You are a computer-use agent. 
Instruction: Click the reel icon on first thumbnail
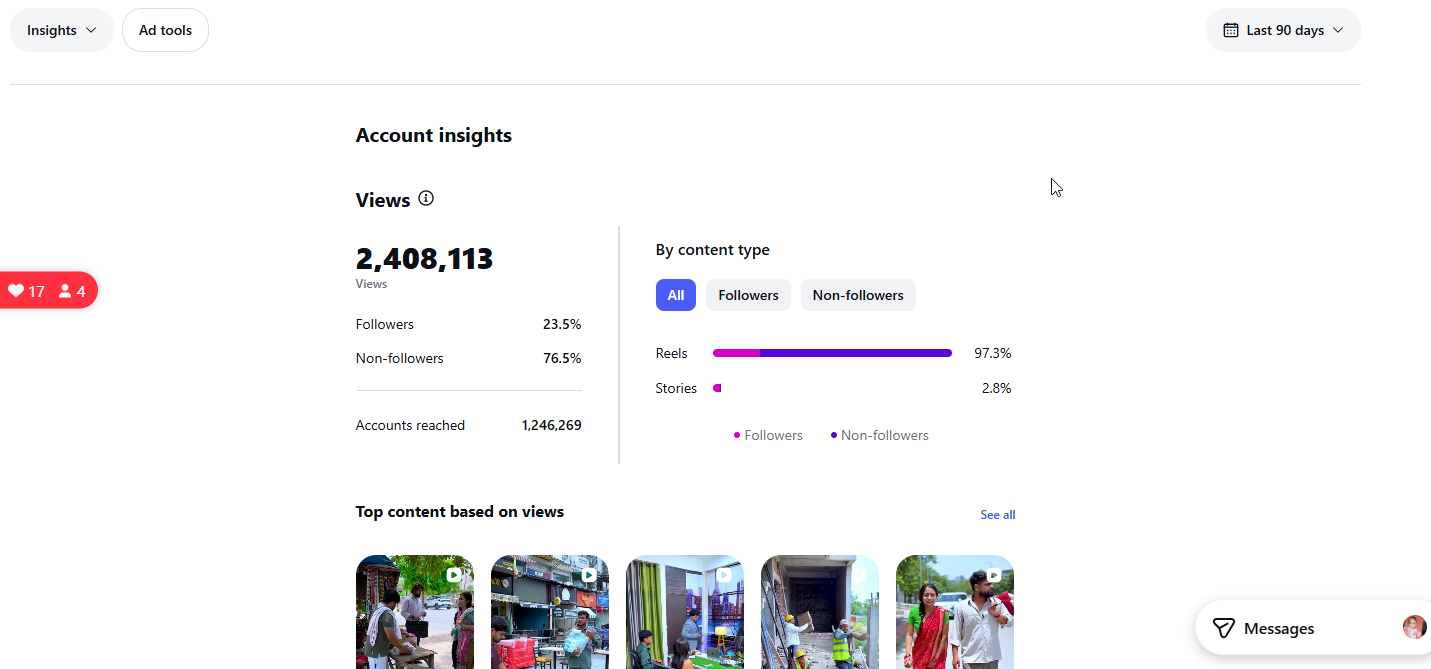tap(454, 575)
